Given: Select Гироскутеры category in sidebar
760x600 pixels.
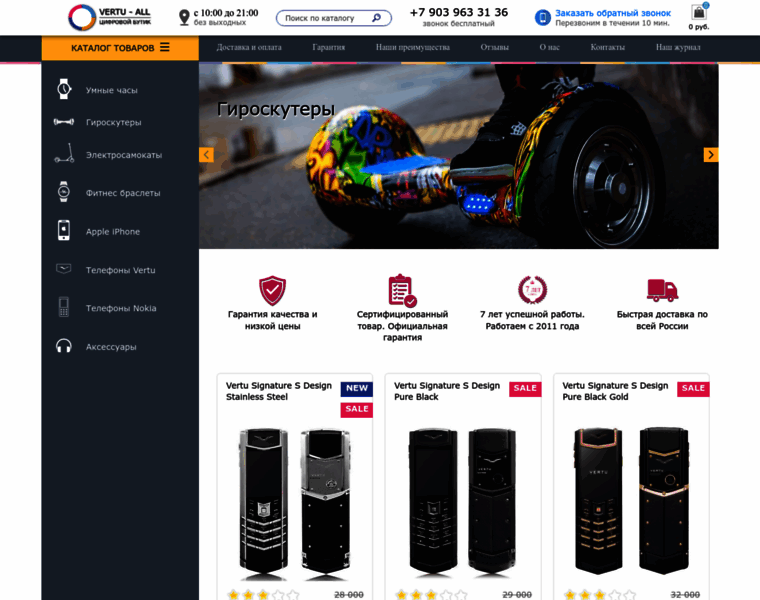Looking at the screenshot, I should pos(114,122).
